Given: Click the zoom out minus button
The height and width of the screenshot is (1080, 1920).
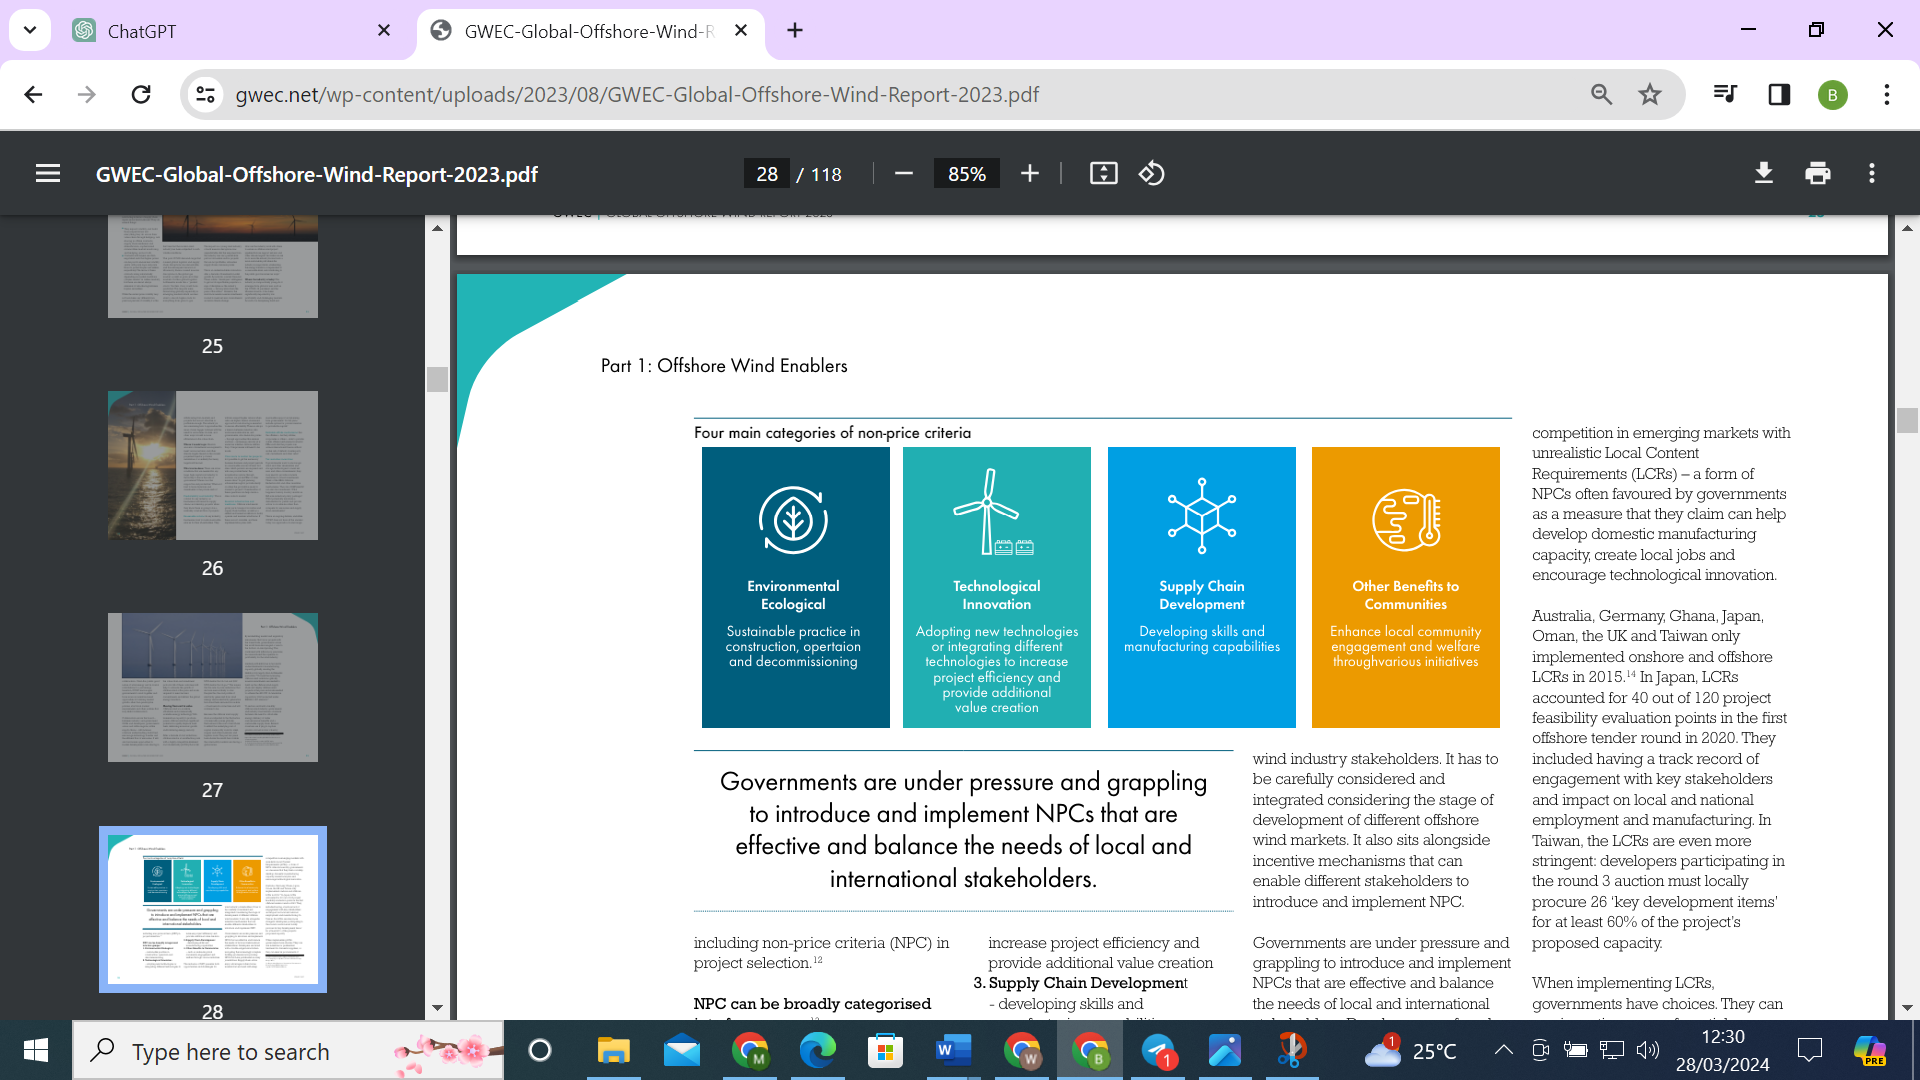Looking at the screenshot, I should tap(903, 173).
